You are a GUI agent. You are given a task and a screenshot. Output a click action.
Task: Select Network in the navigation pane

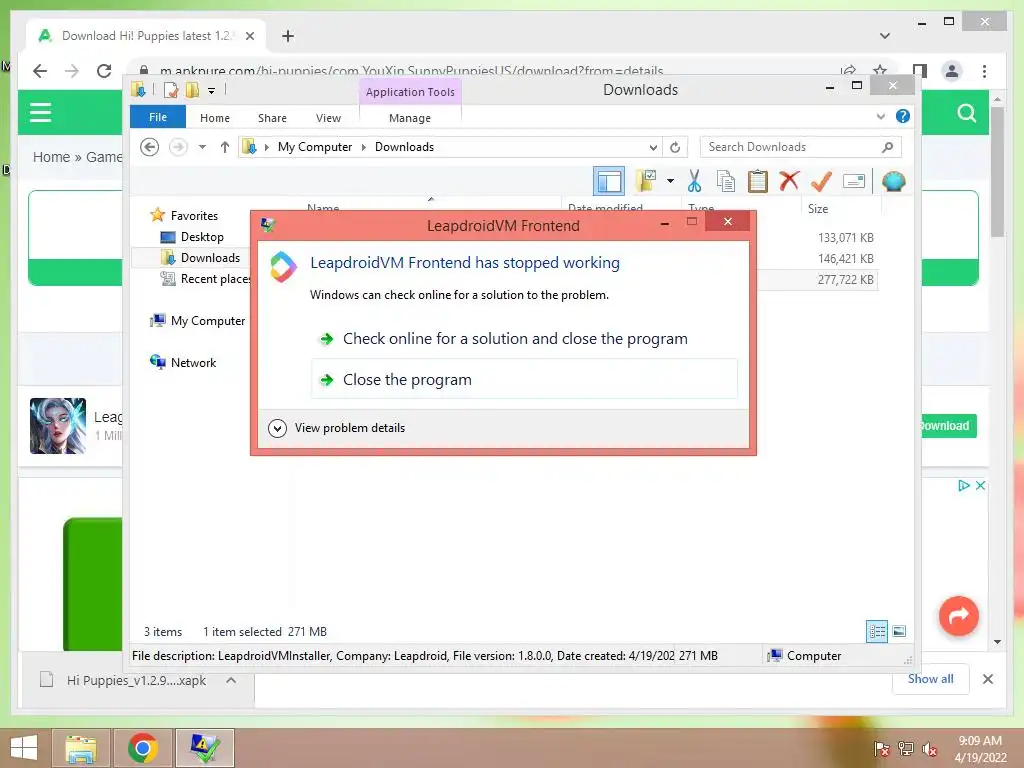coord(193,362)
